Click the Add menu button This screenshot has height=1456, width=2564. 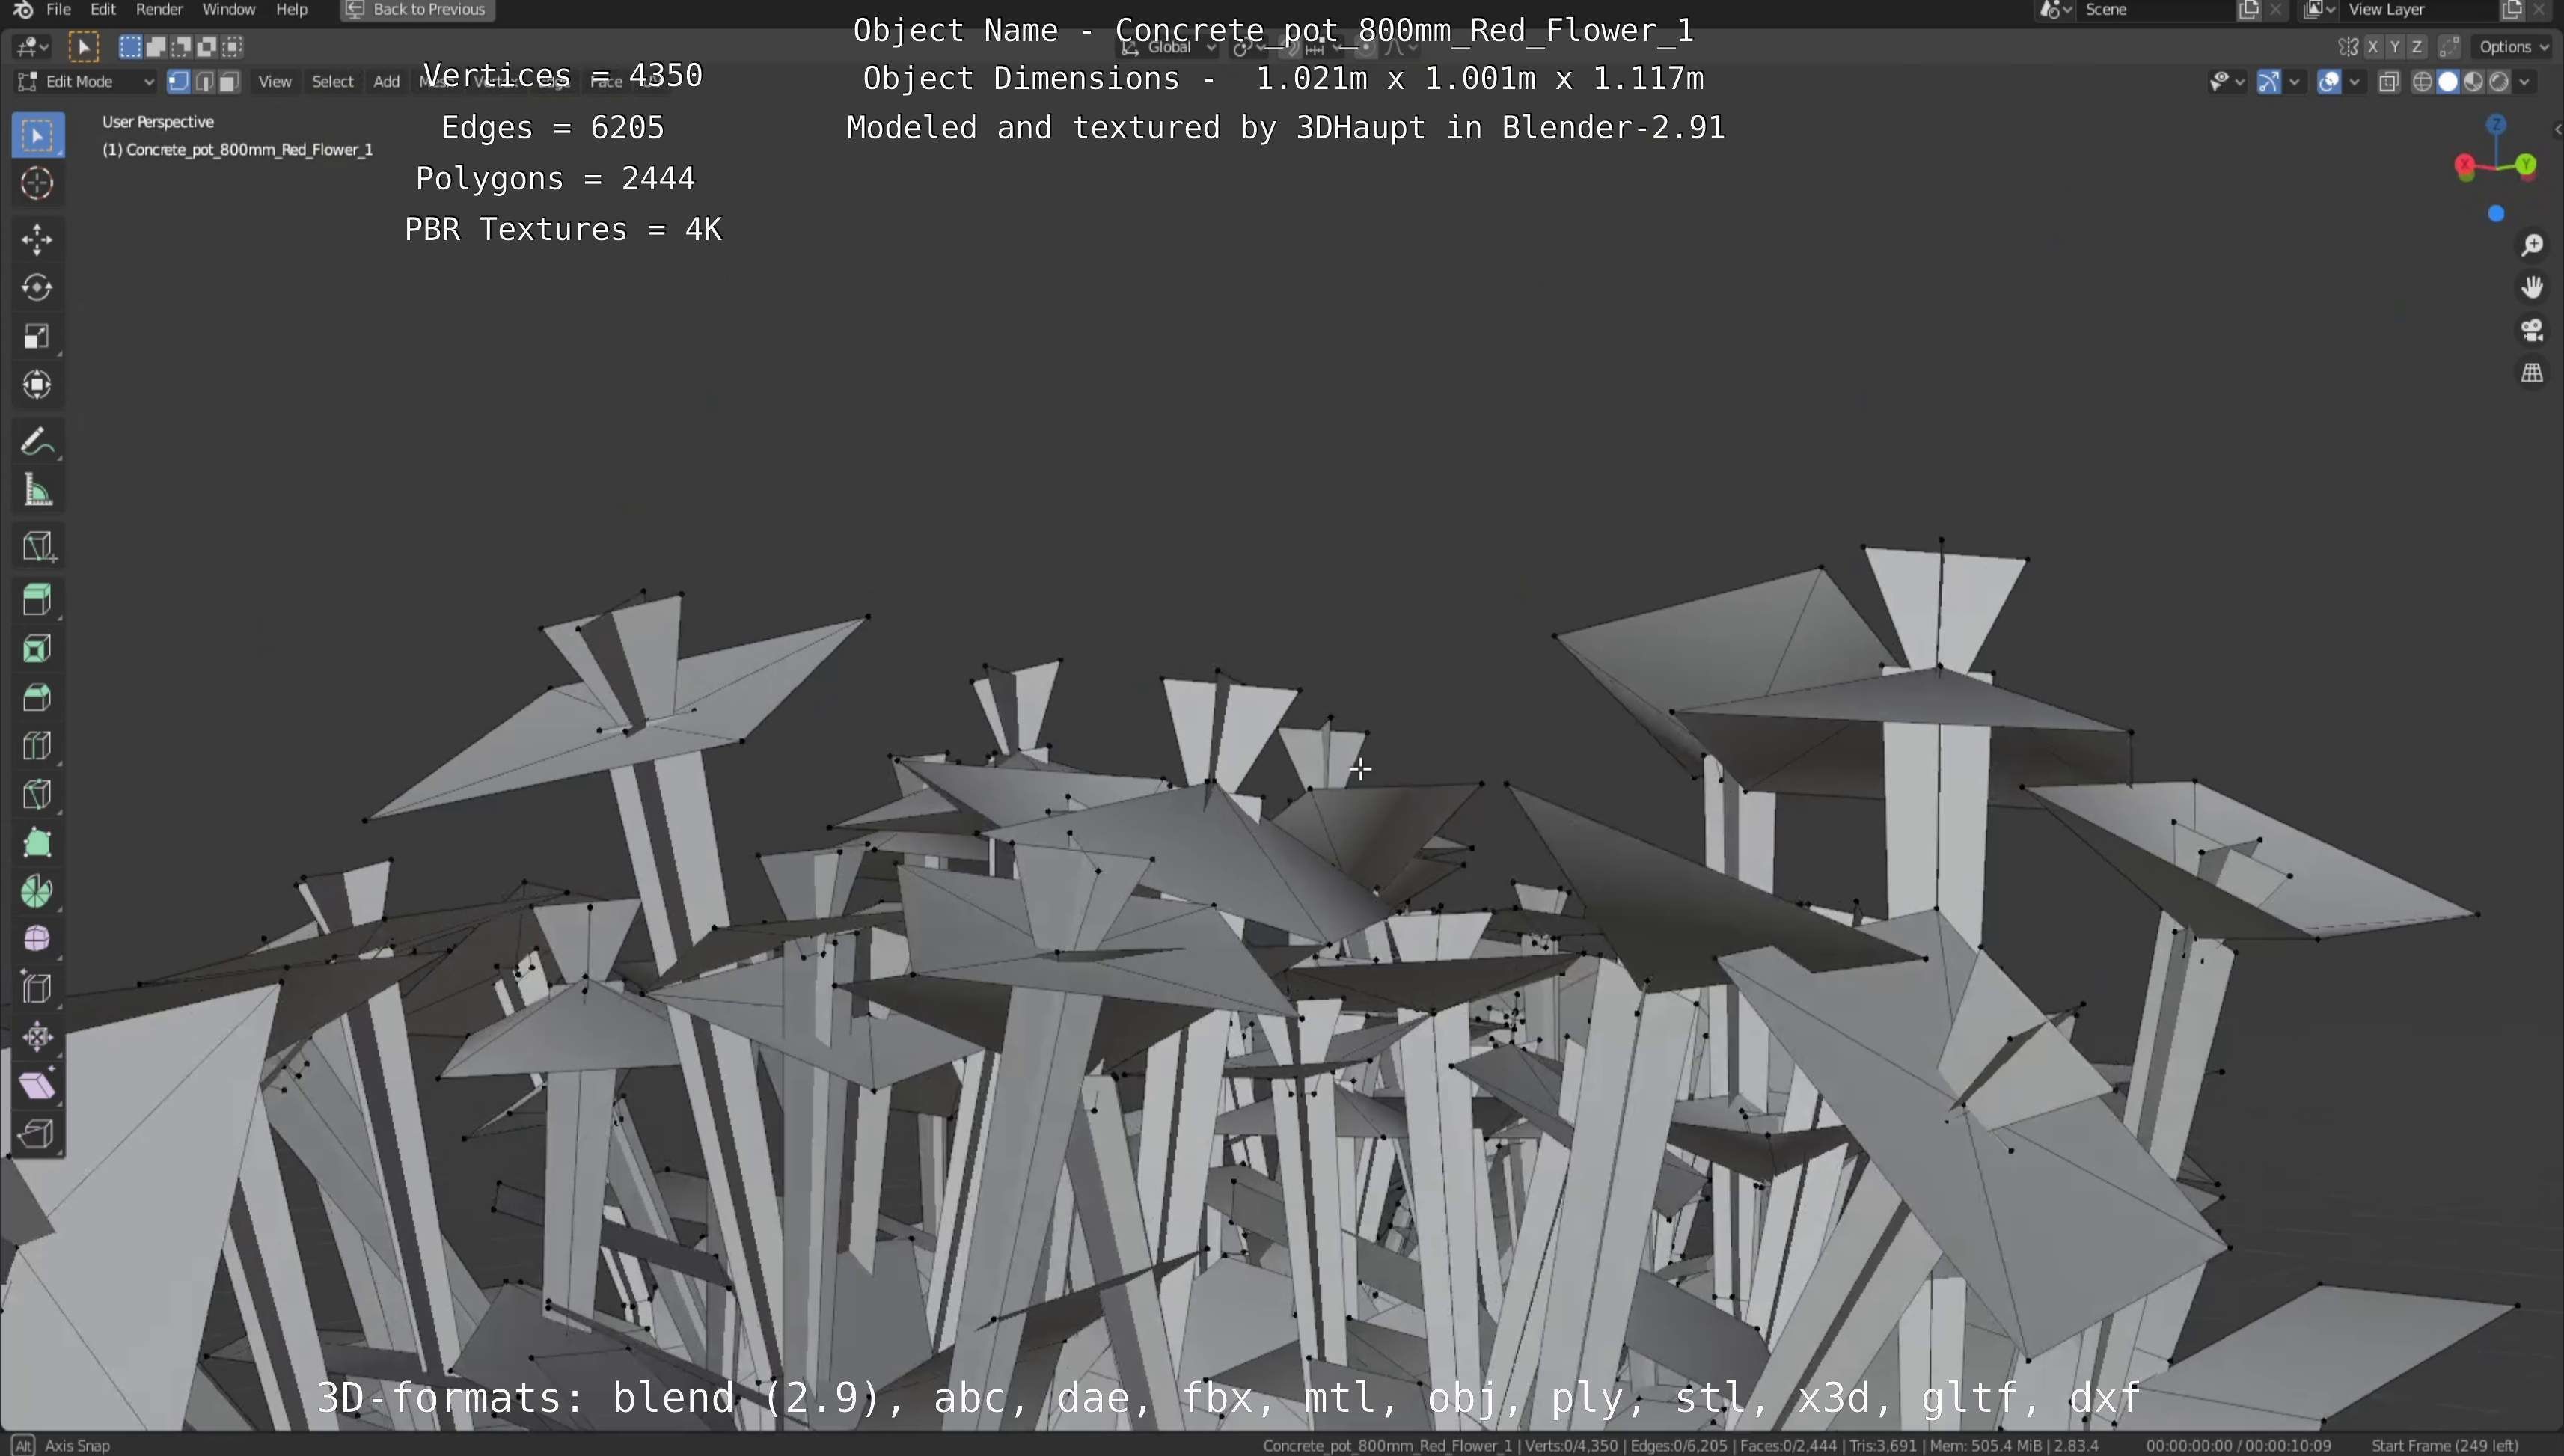tap(386, 82)
